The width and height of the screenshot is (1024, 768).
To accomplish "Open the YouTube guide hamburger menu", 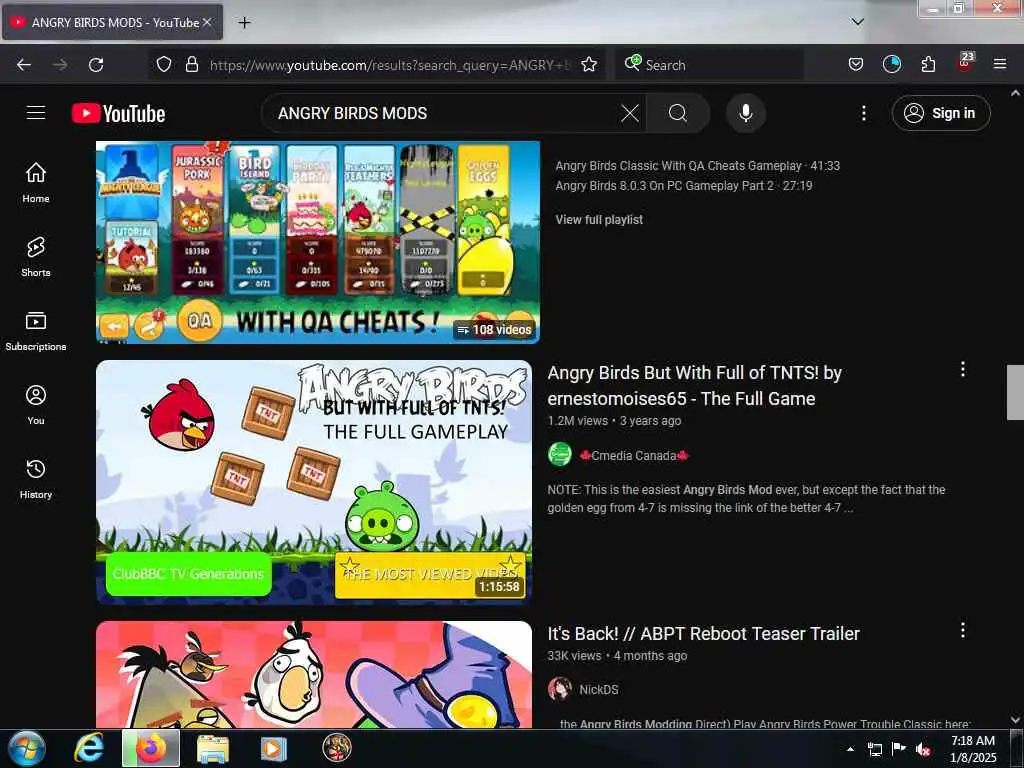I will tap(36, 113).
